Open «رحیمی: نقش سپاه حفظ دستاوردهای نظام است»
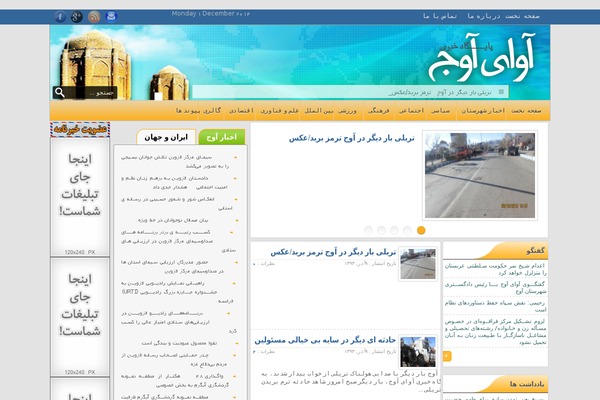This screenshot has height=400, width=600. pyautogui.click(x=496, y=306)
